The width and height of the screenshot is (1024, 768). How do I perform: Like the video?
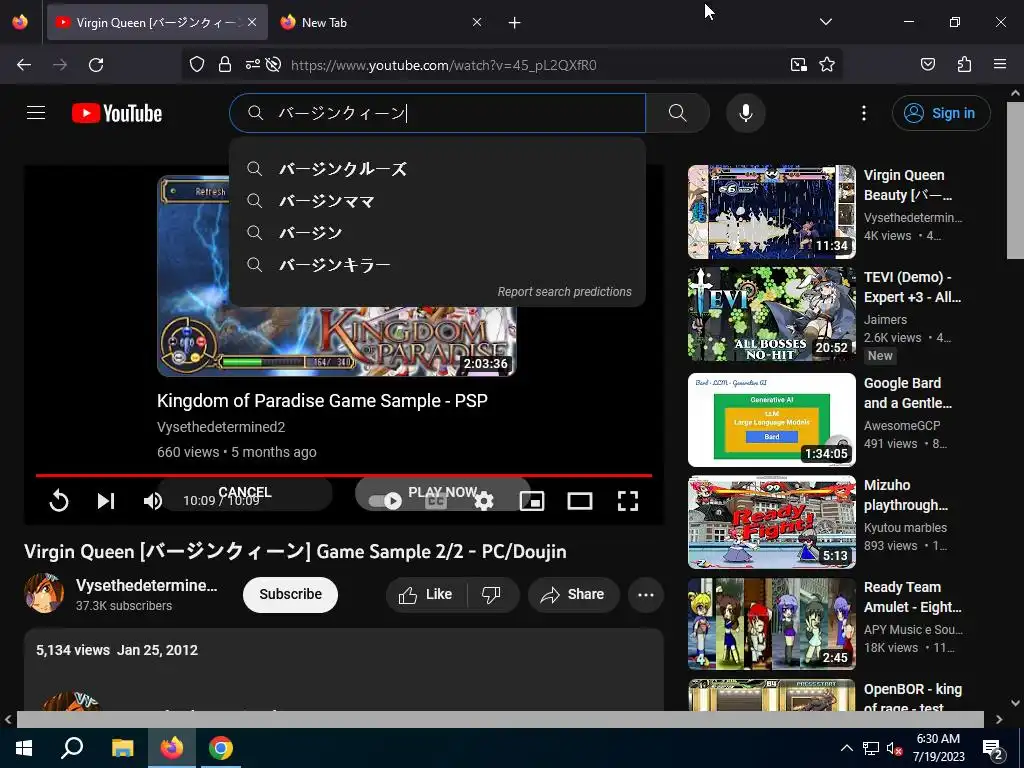[426, 594]
